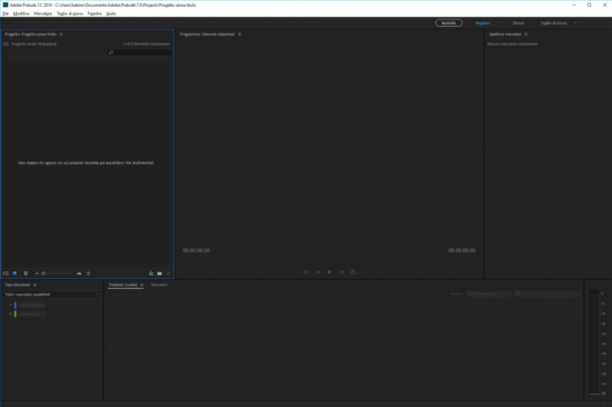Image resolution: width=612 pixels, height=407 pixels.
Task: Open the Timeline panel menu icon
Action: point(142,285)
